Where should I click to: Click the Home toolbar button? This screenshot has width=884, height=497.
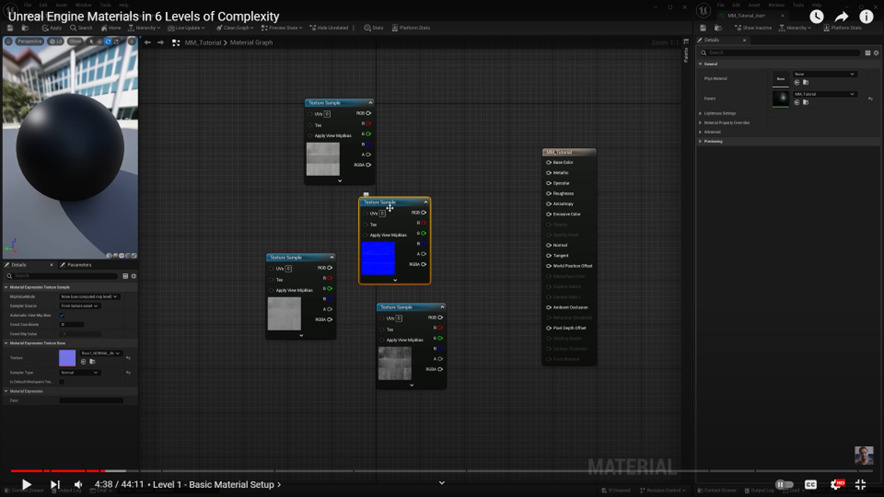click(x=110, y=28)
